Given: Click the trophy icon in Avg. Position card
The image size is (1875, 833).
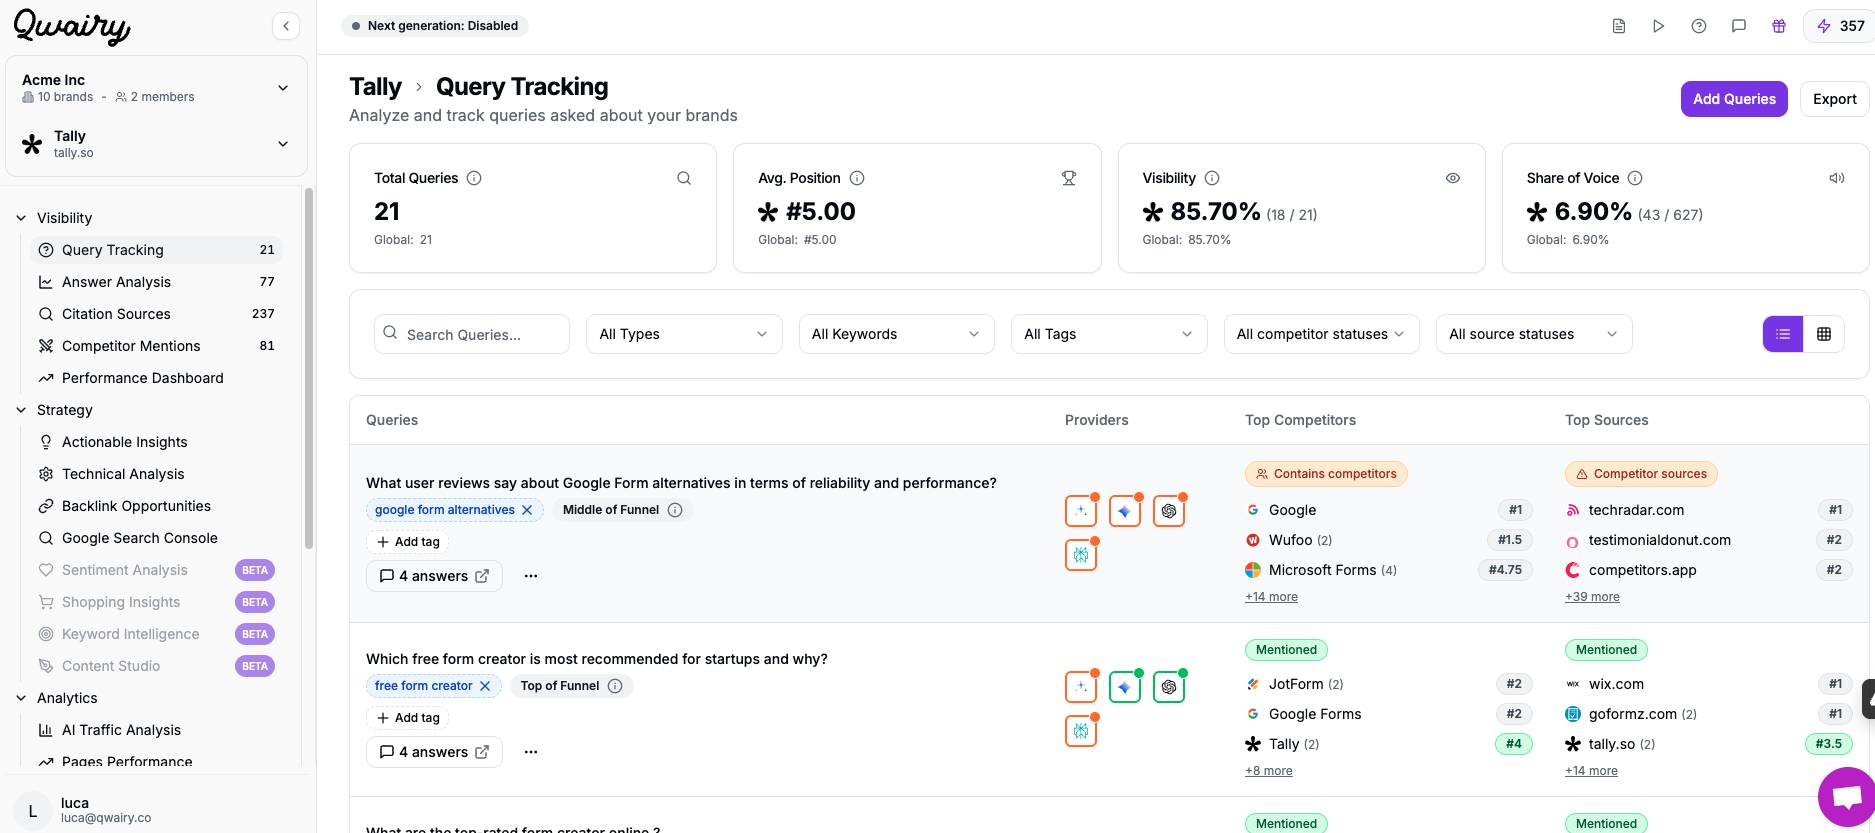Looking at the screenshot, I should (x=1069, y=178).
